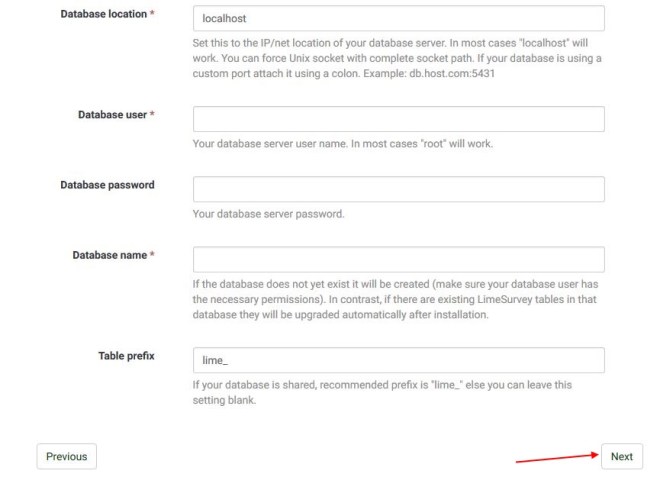Click inside the Database name field
660x477 pixels.
click(398, 259)
